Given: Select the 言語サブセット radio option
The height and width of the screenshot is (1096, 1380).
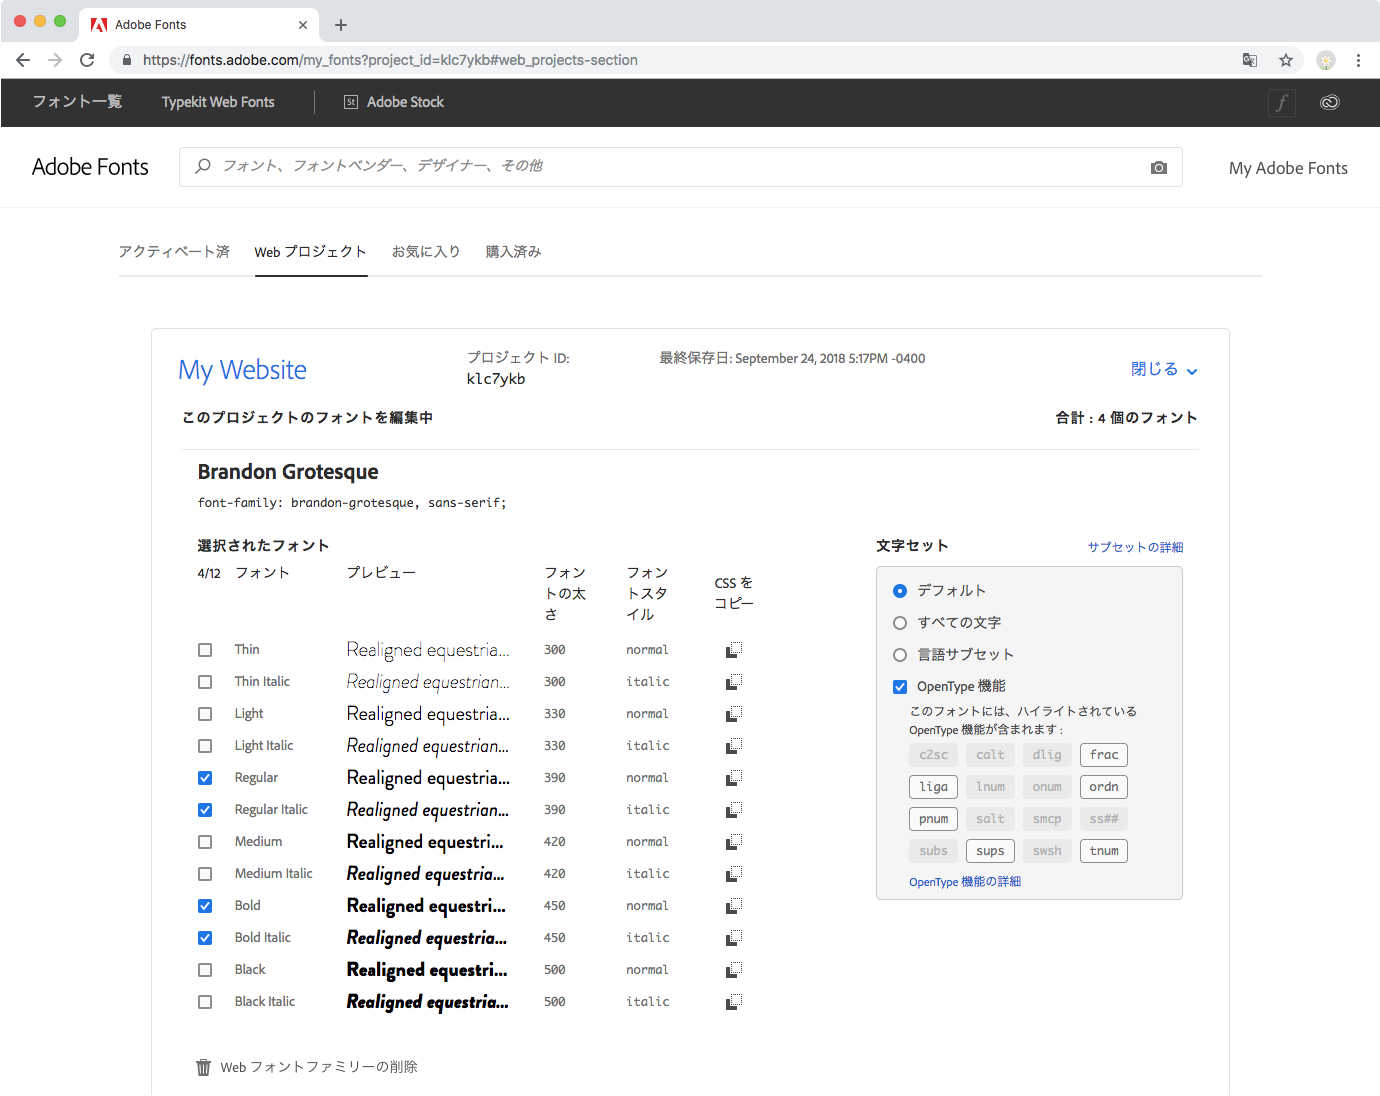Looking at the screenshot, I should pyautogui.click(x=900, y=655).
